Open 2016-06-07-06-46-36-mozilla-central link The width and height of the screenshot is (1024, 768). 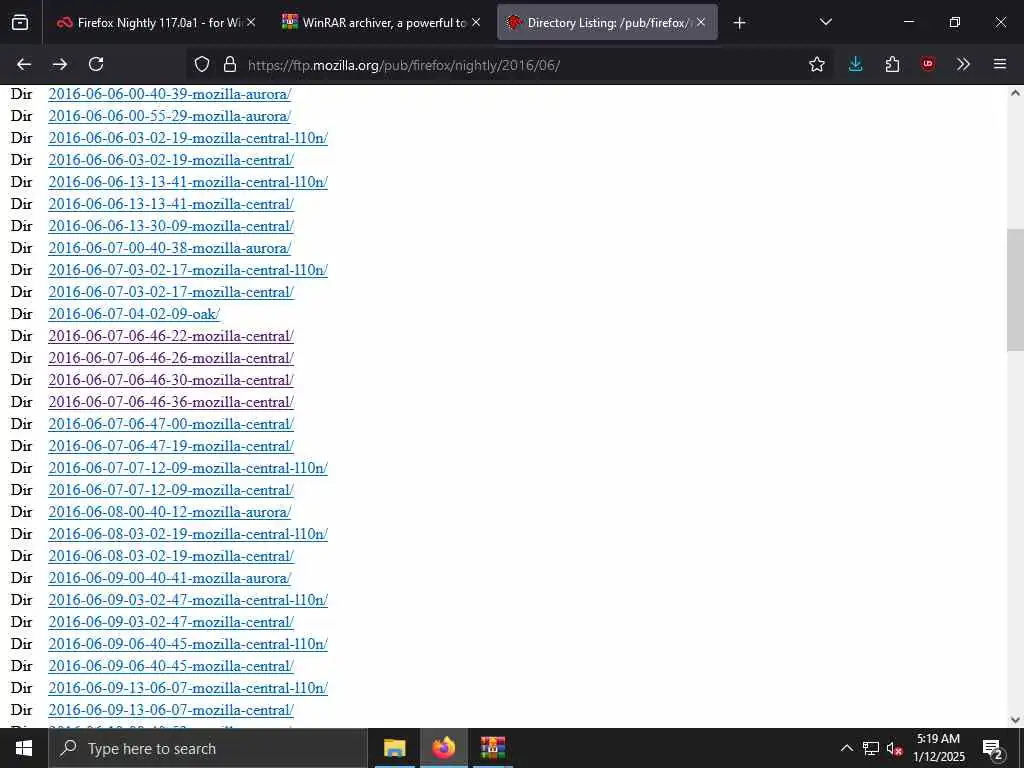pos(171,402)
